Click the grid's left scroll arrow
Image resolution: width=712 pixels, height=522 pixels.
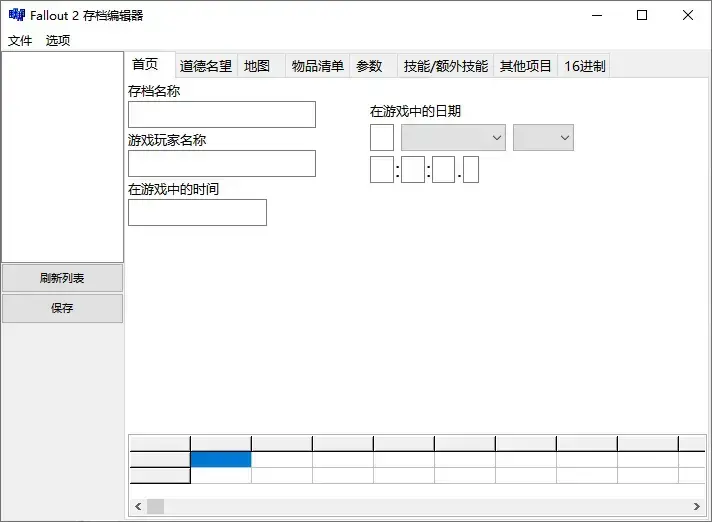pos(138,506)
